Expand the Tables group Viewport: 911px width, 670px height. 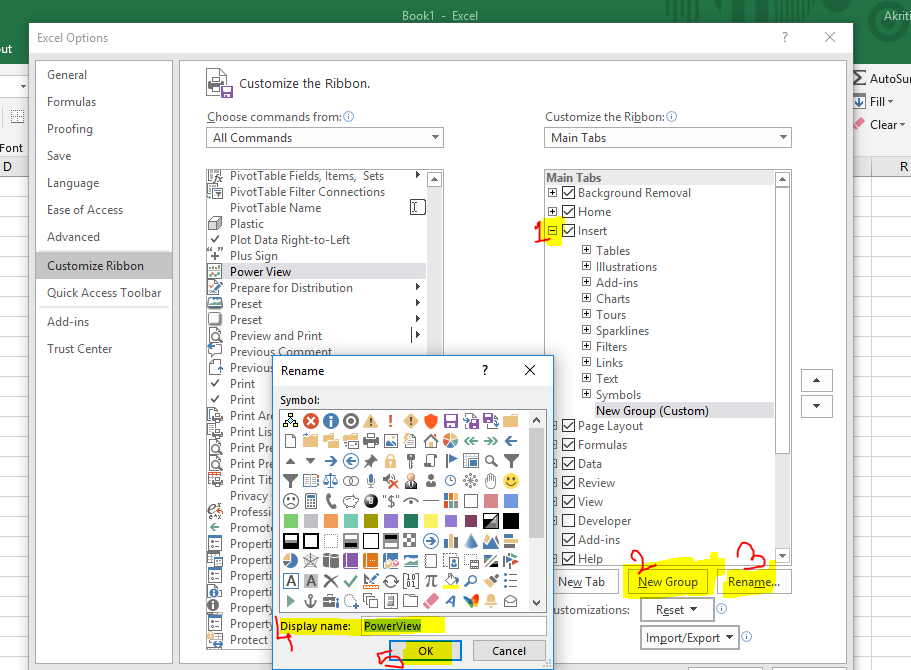click(587, 250)
